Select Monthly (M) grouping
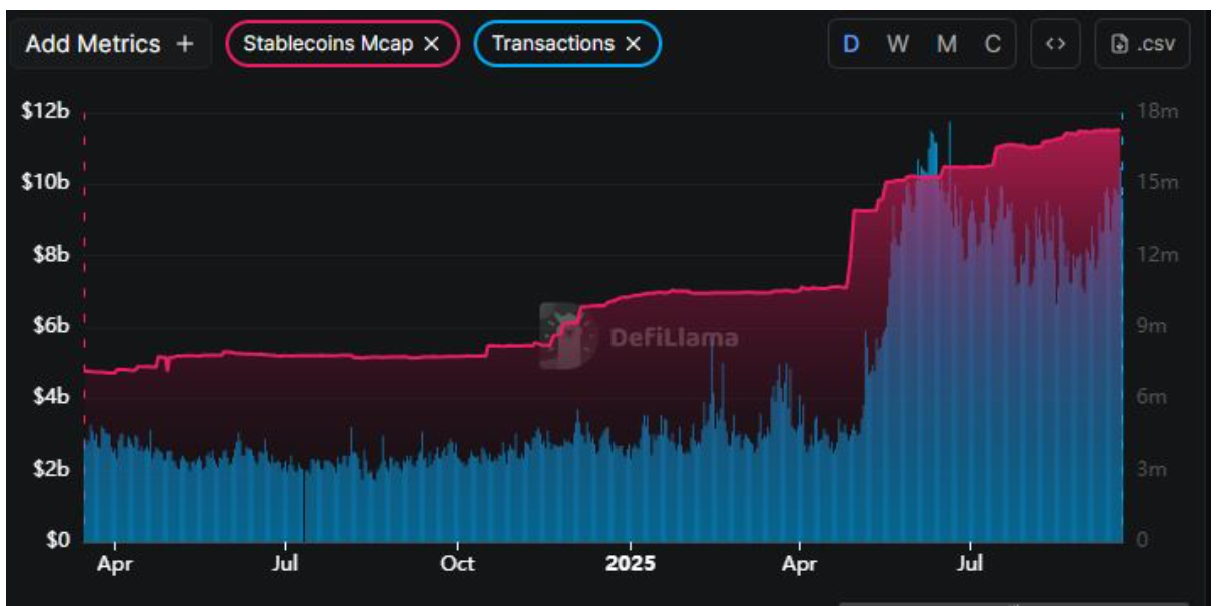This screenshot has height=606, width=1218. [946, 44]
